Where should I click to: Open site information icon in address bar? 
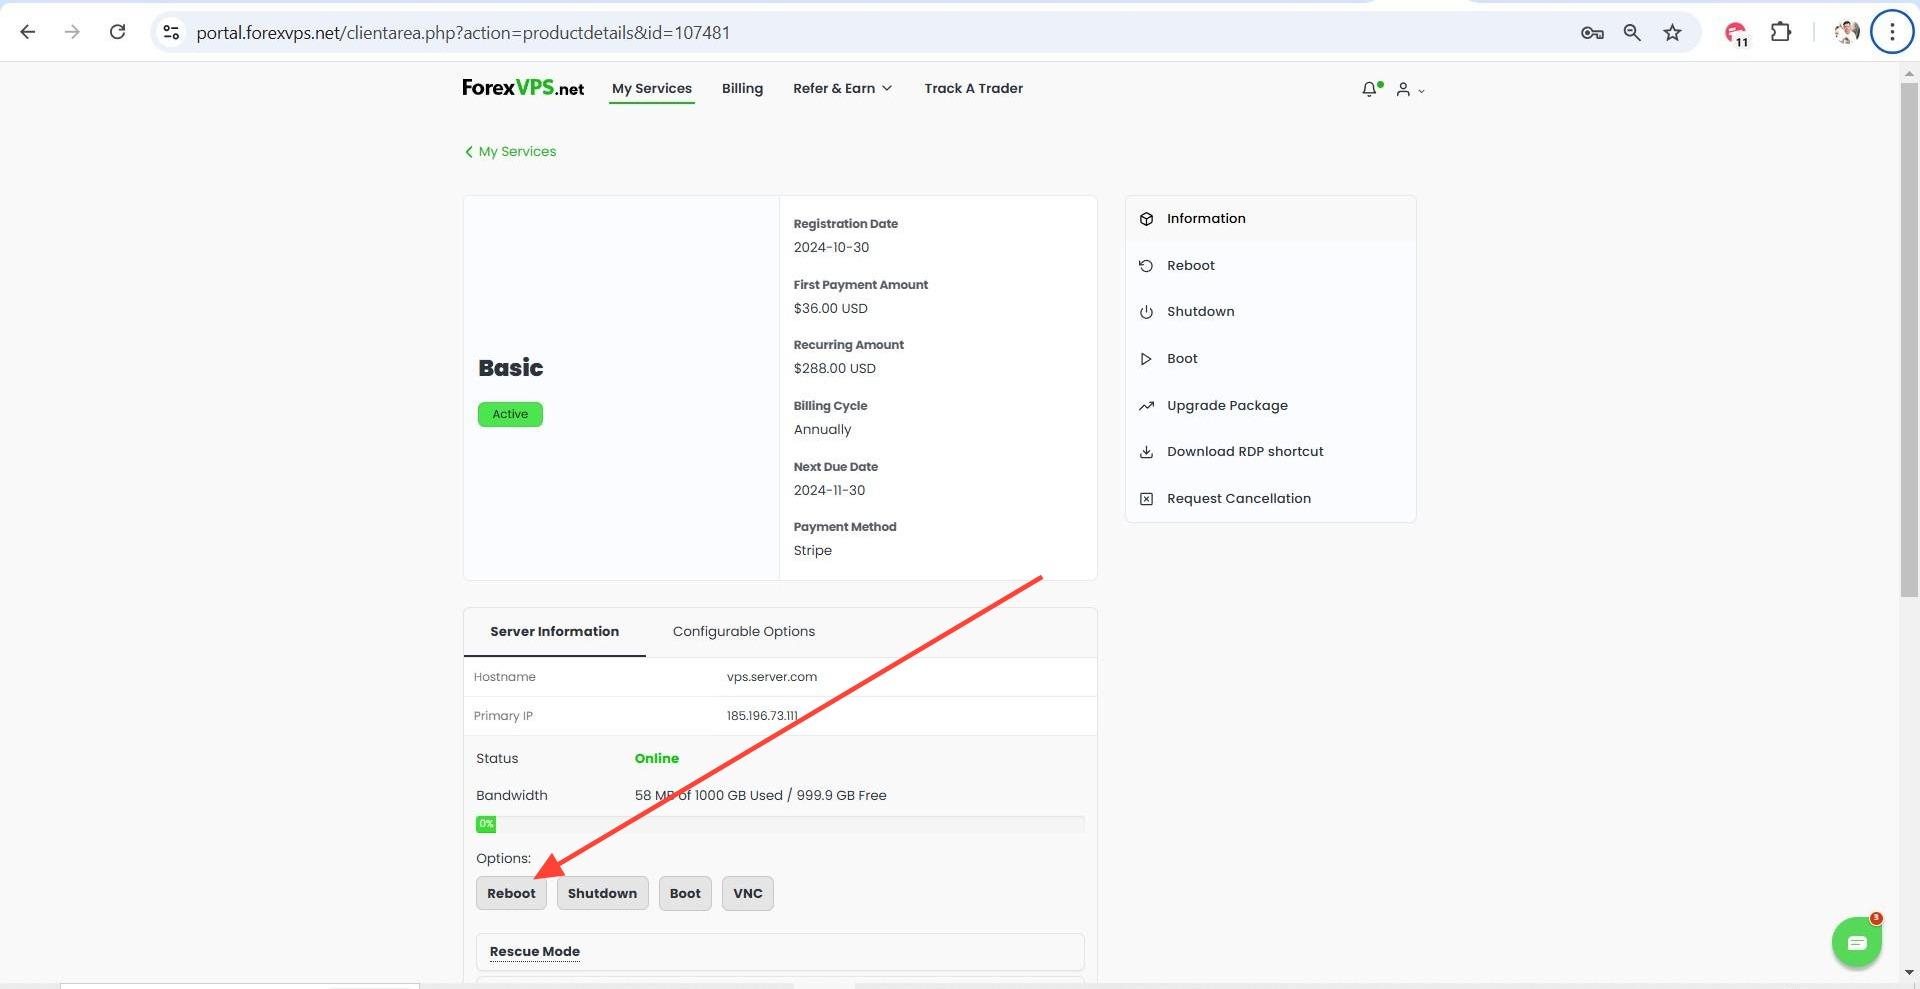[x=171, y=32]
